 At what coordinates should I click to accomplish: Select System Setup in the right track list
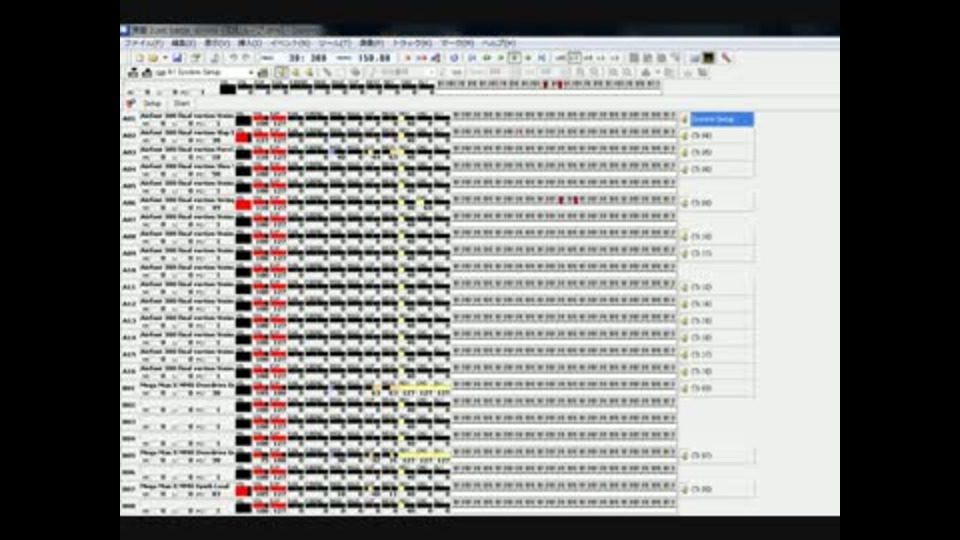721,119
